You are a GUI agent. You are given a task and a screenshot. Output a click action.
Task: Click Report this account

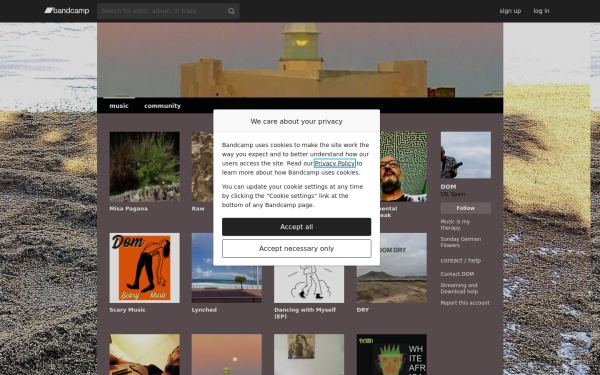465,303
